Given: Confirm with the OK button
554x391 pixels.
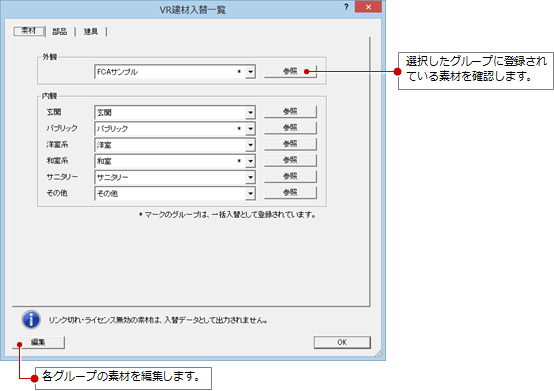Looking at the screenshot, I should tap(342, 342).
